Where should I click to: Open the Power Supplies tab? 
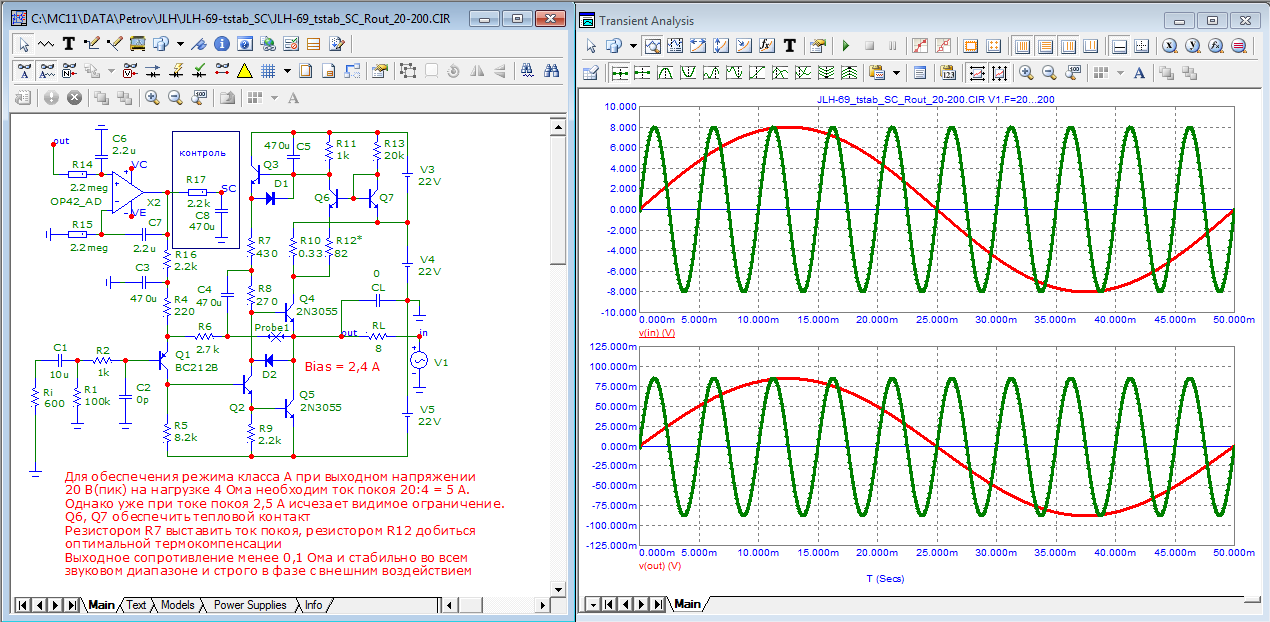(250, 605)
